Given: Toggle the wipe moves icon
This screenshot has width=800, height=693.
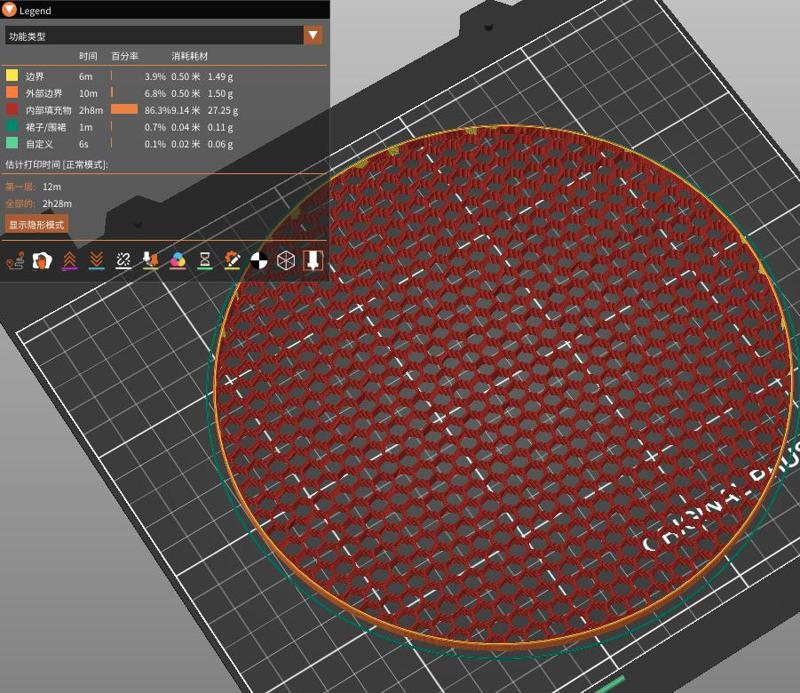Looking at the screenshot, I should [41, 260].
